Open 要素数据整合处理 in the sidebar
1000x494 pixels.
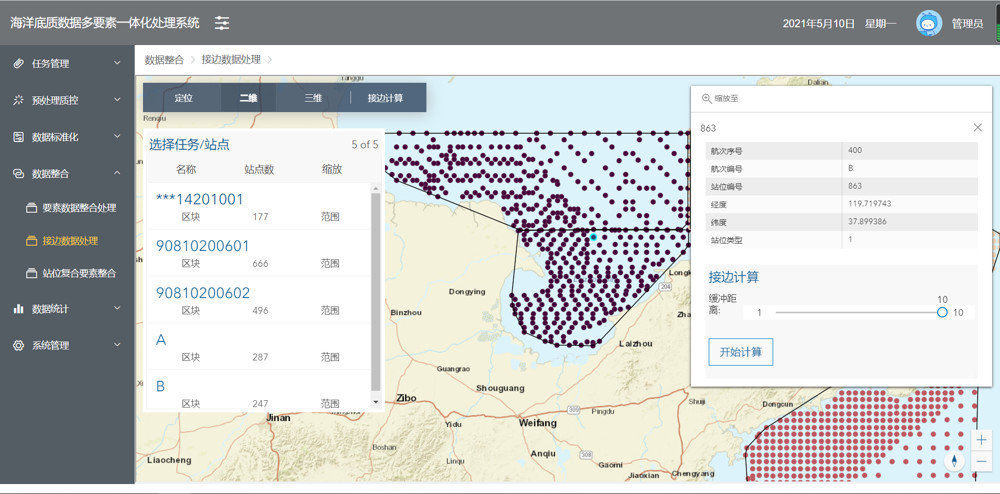(x=79, y=208)
